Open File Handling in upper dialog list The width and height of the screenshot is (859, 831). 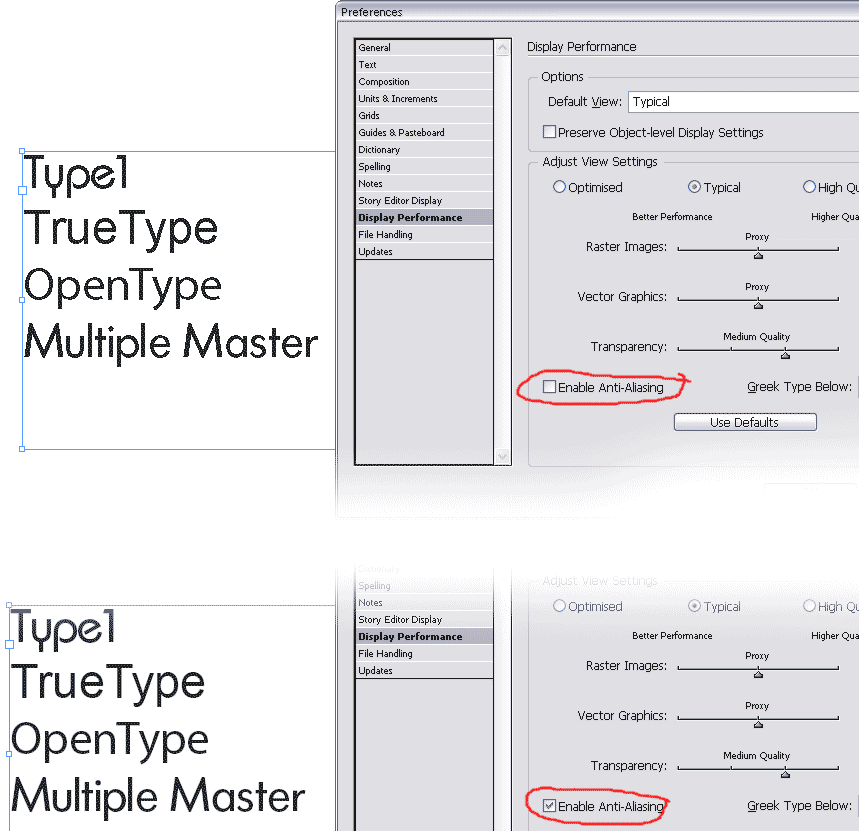(425, 234)
